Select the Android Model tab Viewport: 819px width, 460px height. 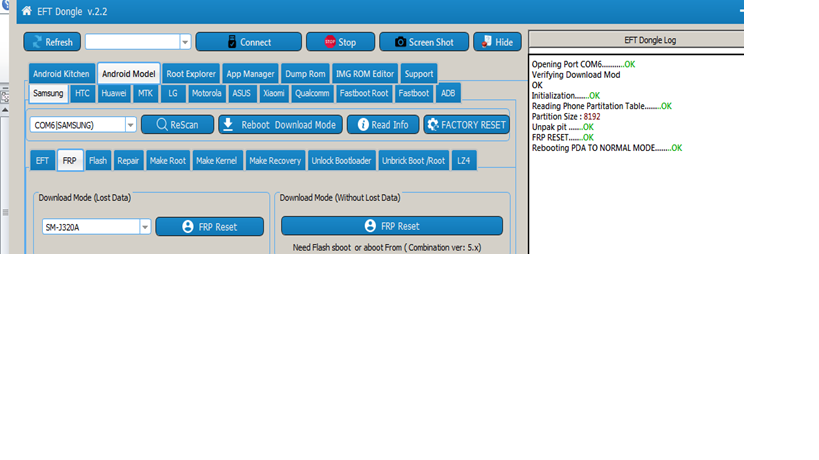click(128, 74)
